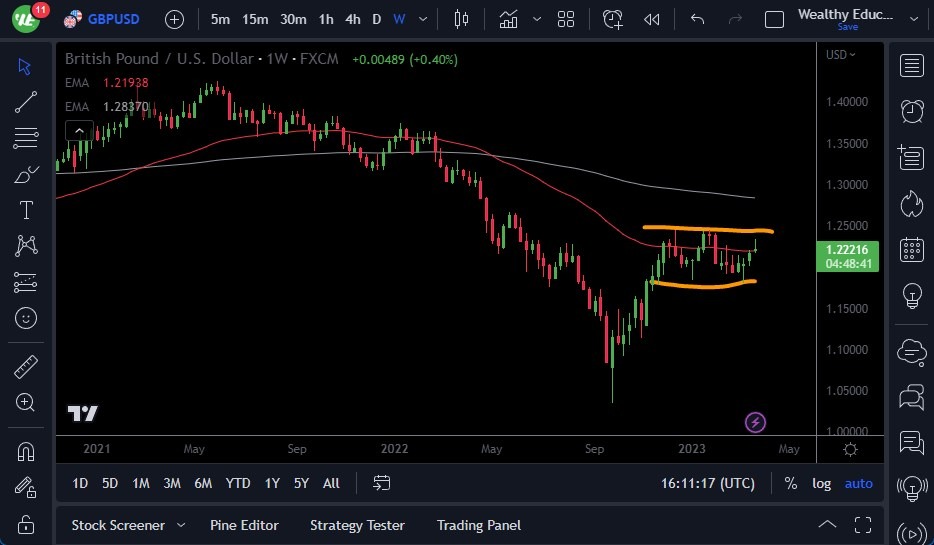Viewport: 934px width, 545px height.
Task: Expand the Stock Screener dropdown arrow
Action: (181, 525)
